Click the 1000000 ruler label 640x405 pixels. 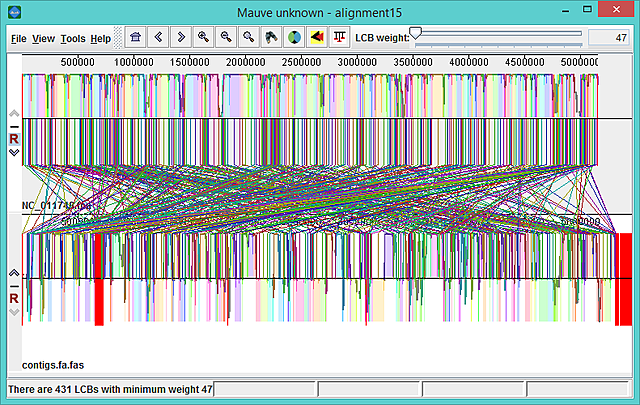tap(133, 62)
